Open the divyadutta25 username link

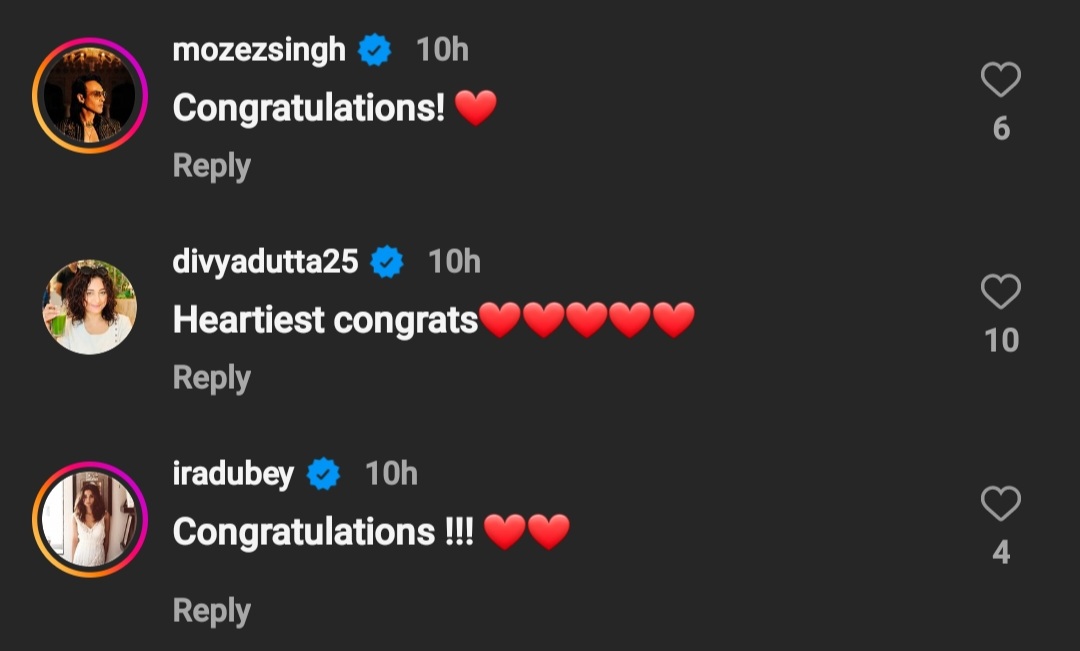click(x=265, y=262)
